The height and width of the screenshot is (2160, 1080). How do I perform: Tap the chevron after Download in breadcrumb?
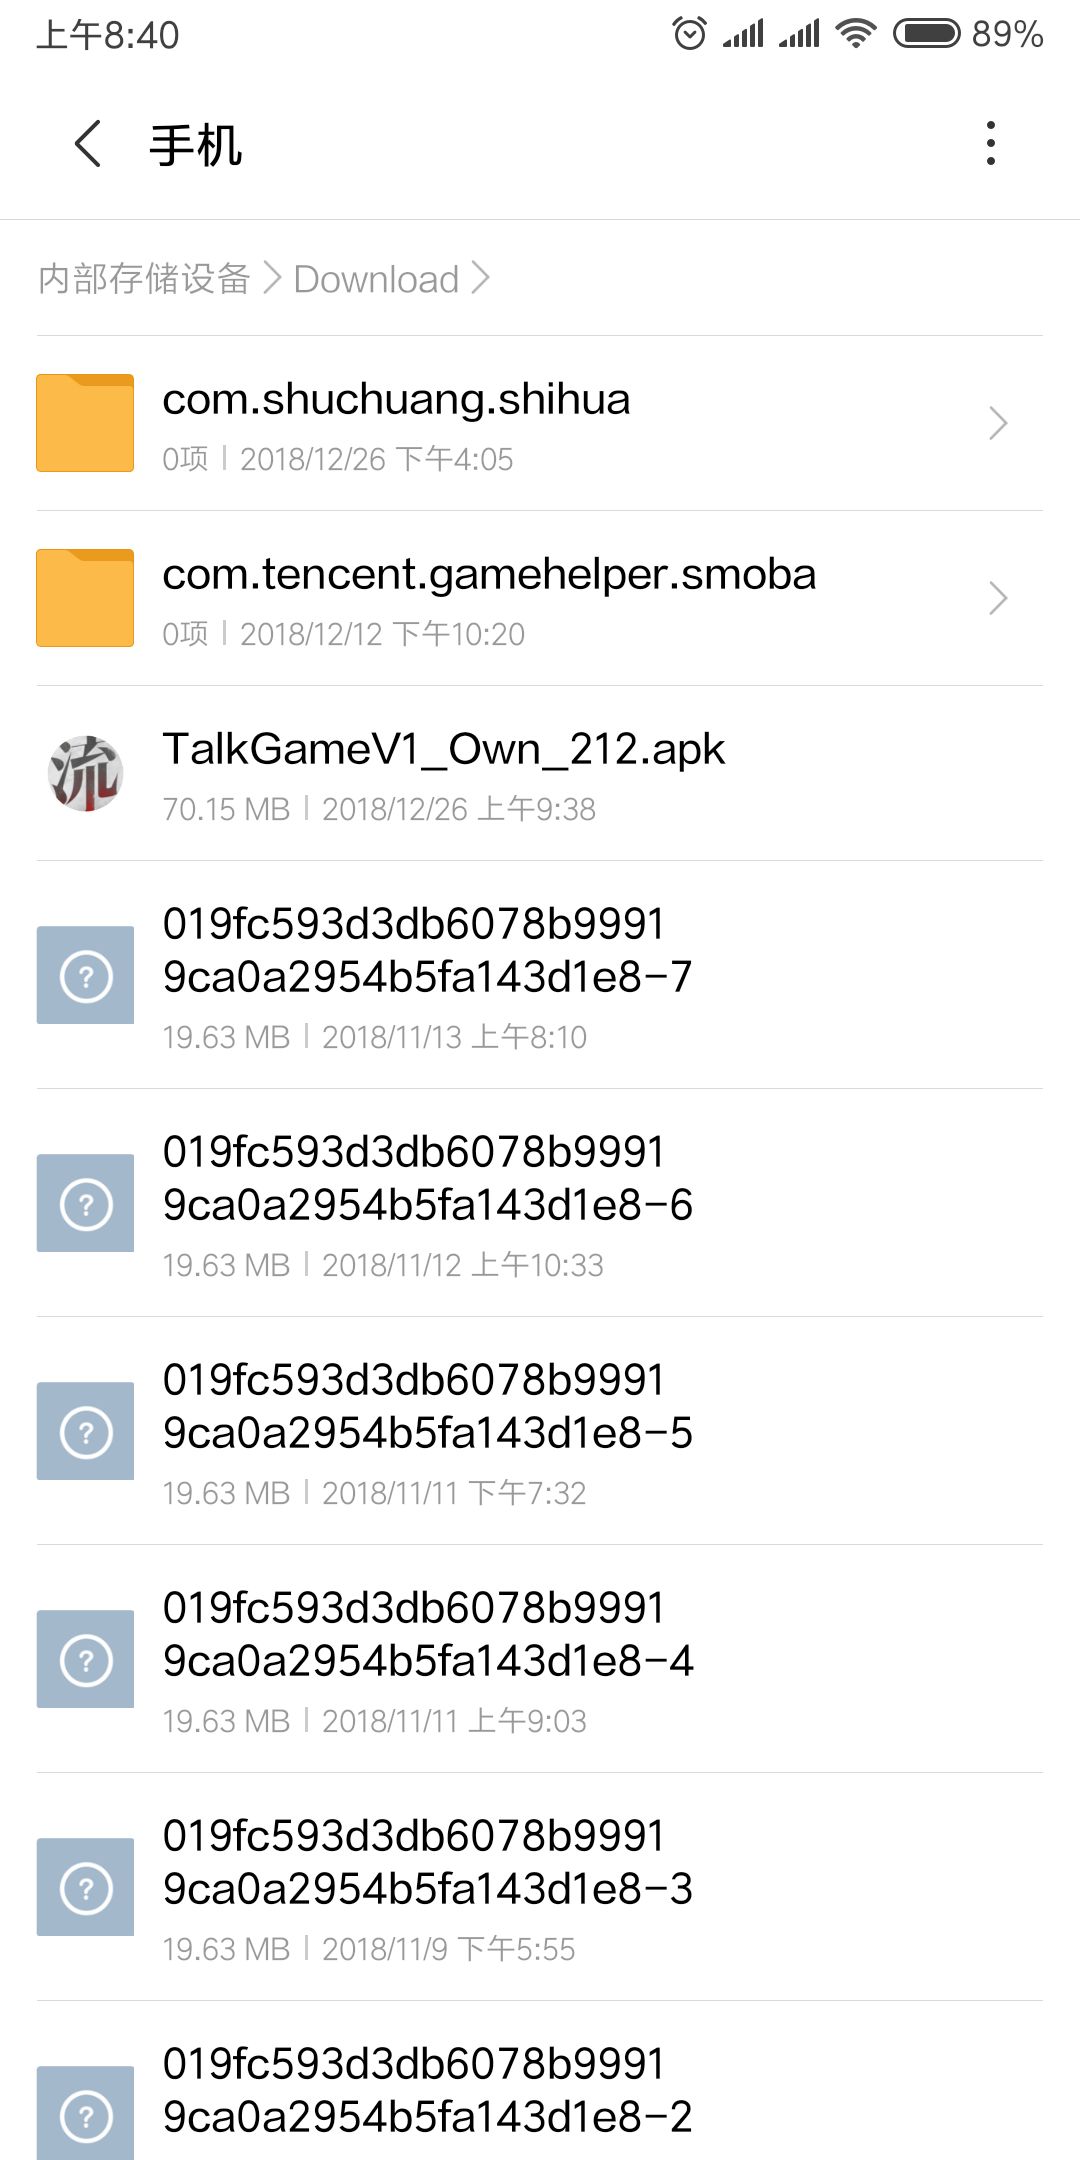pyautogui.click(x=480, y=278)
